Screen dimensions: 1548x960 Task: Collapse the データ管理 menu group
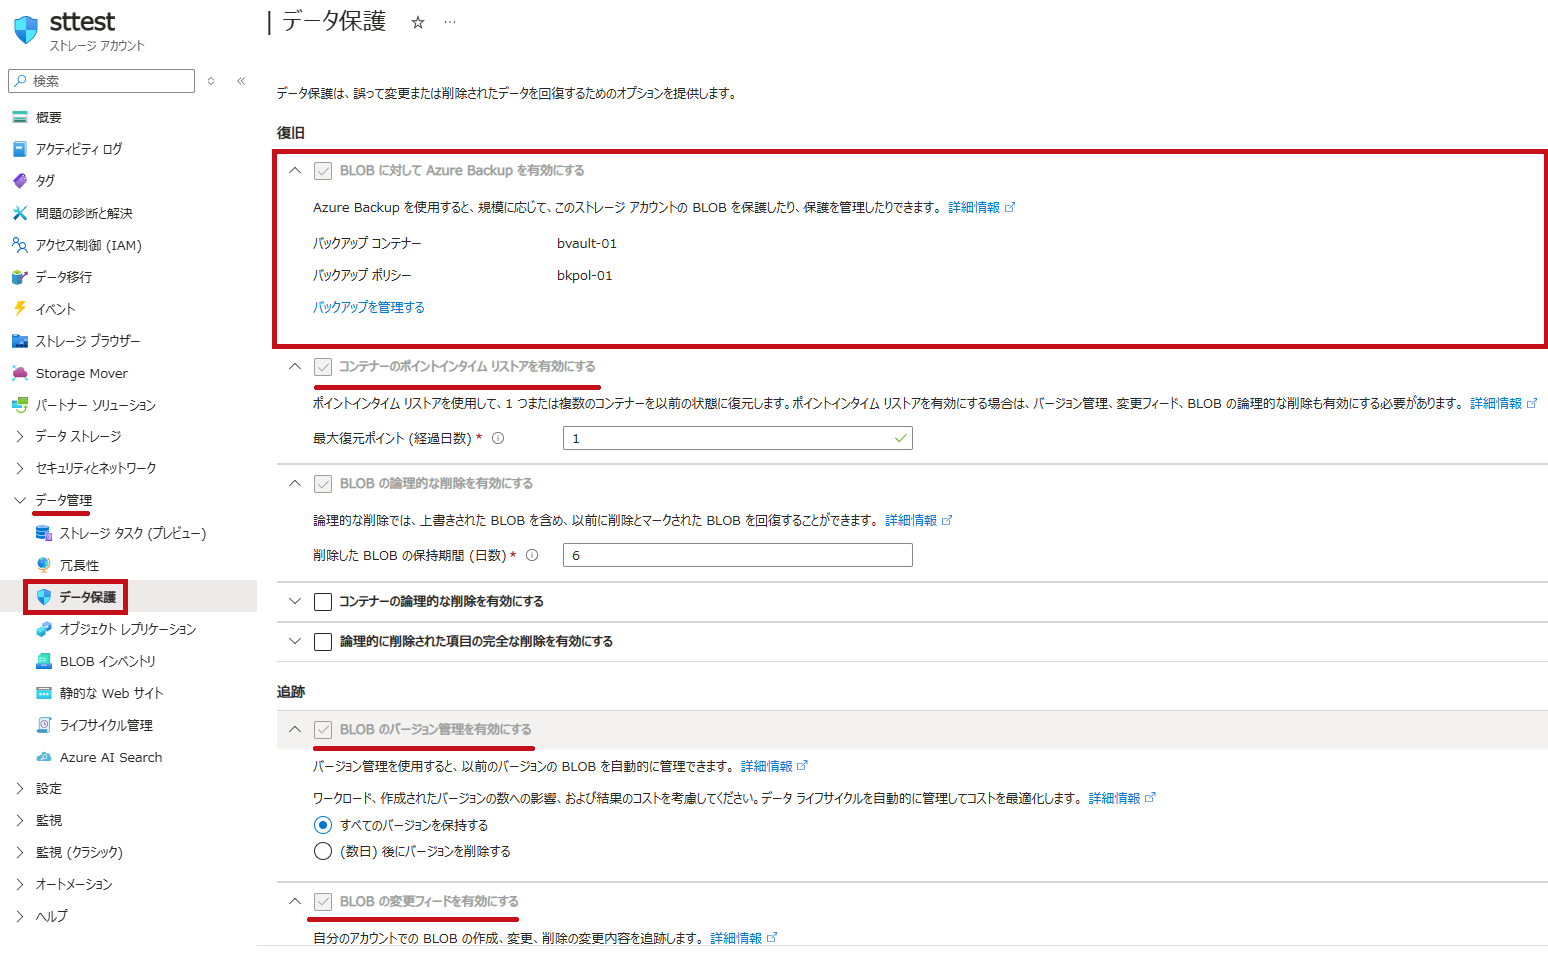tap(20, 500)
